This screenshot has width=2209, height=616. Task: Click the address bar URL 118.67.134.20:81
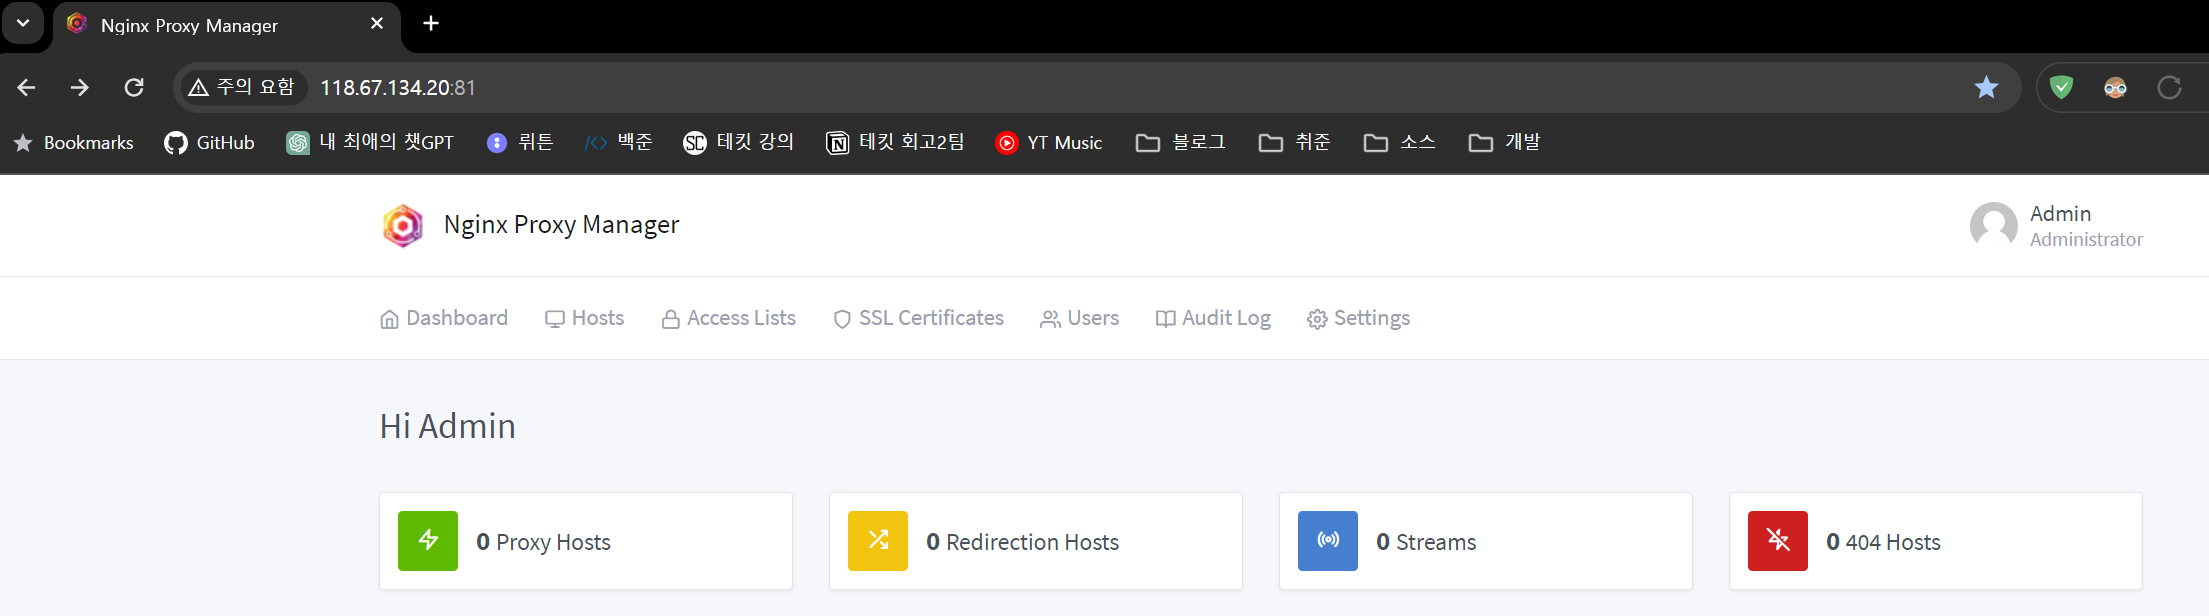[x=398, y=88]
